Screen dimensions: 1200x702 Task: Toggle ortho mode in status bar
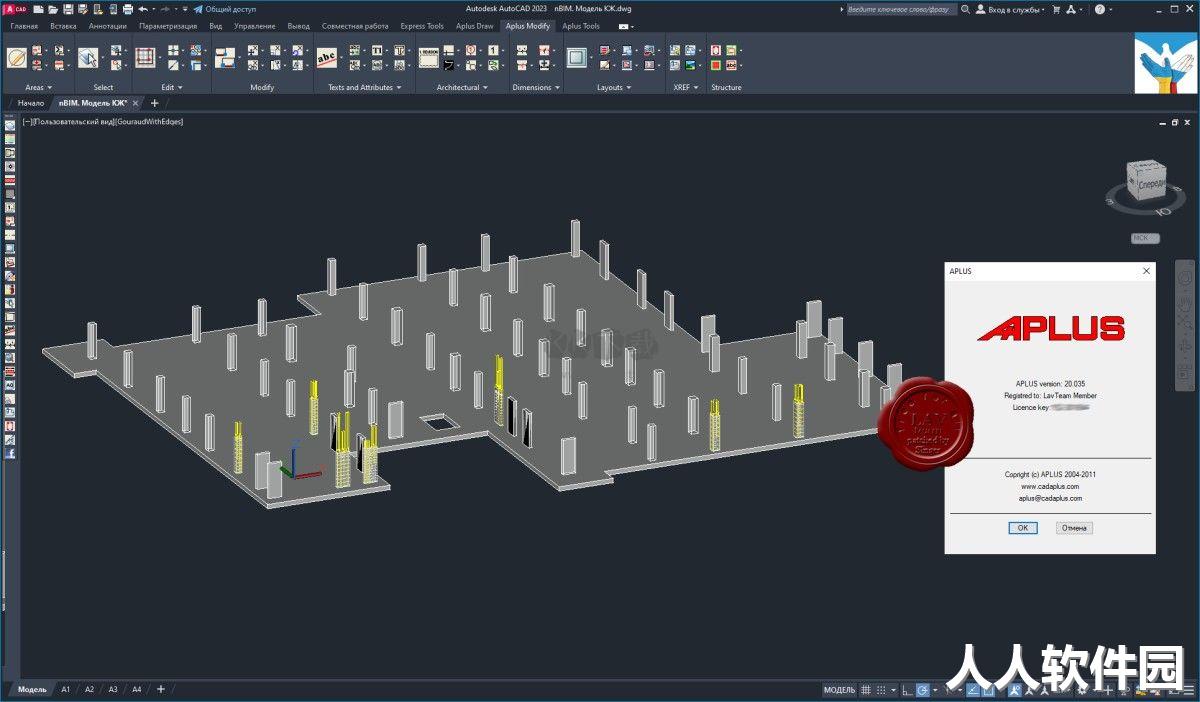[907, 689]
